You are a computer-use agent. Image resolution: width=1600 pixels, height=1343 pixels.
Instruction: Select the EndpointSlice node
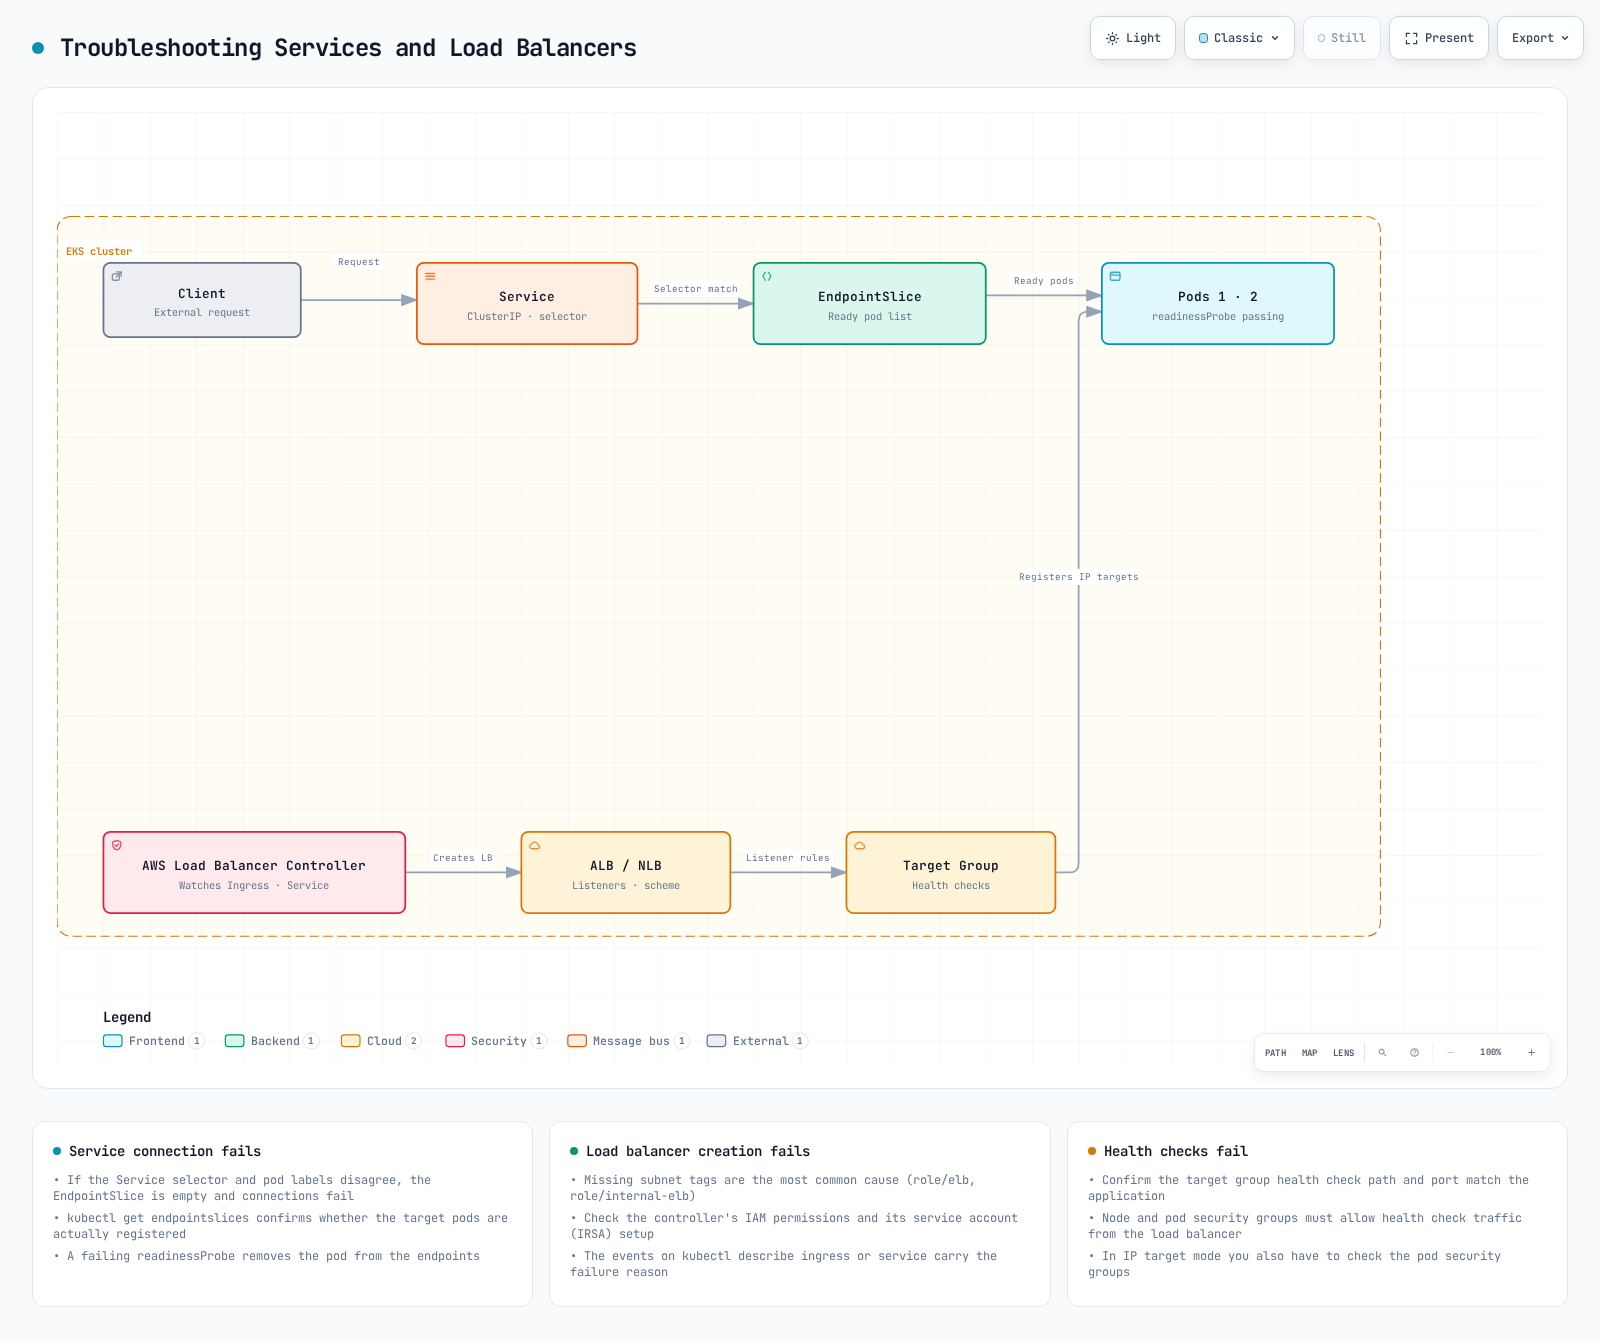coord(870,304)
